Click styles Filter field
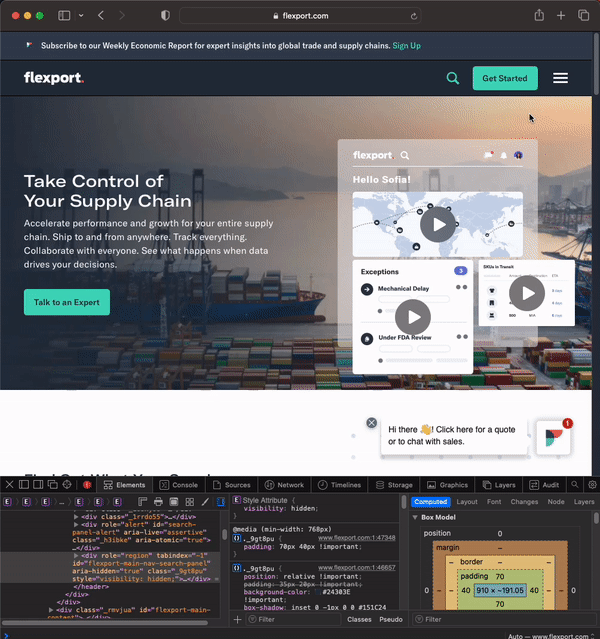 (x=293, y=619)
